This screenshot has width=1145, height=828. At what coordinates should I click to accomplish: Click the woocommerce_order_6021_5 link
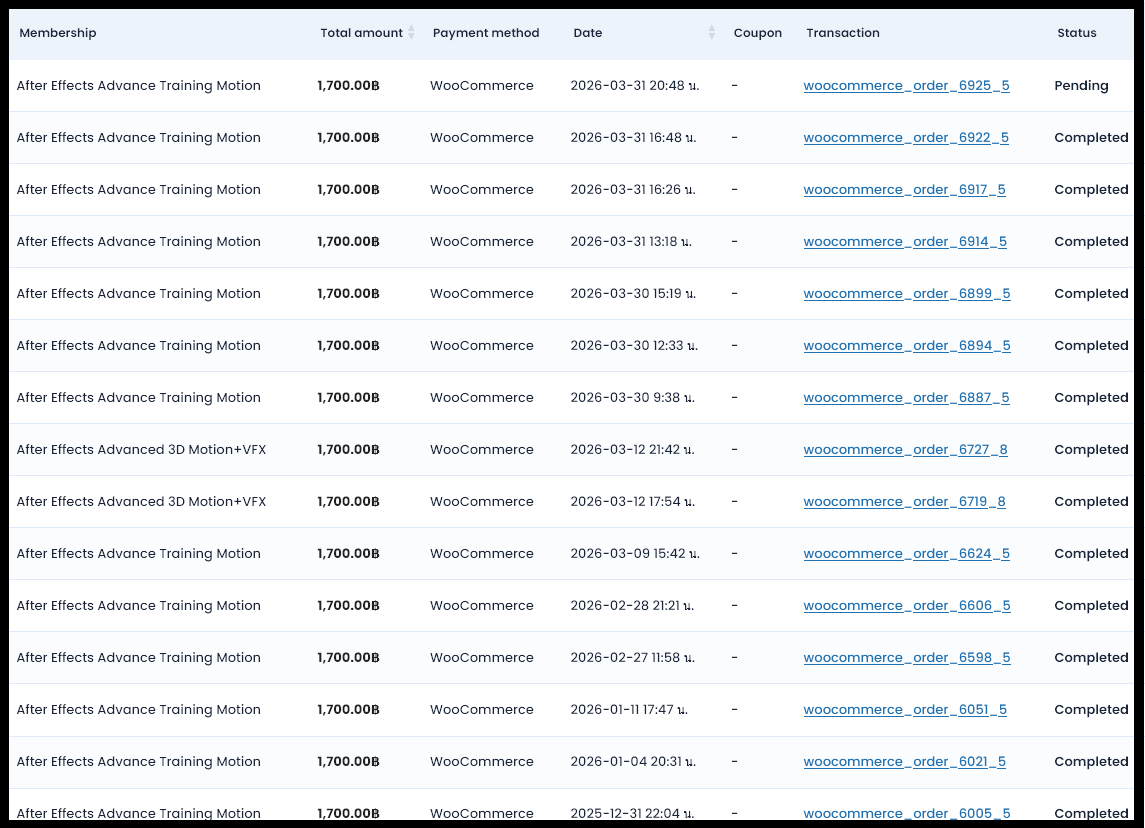pos(904,762)
